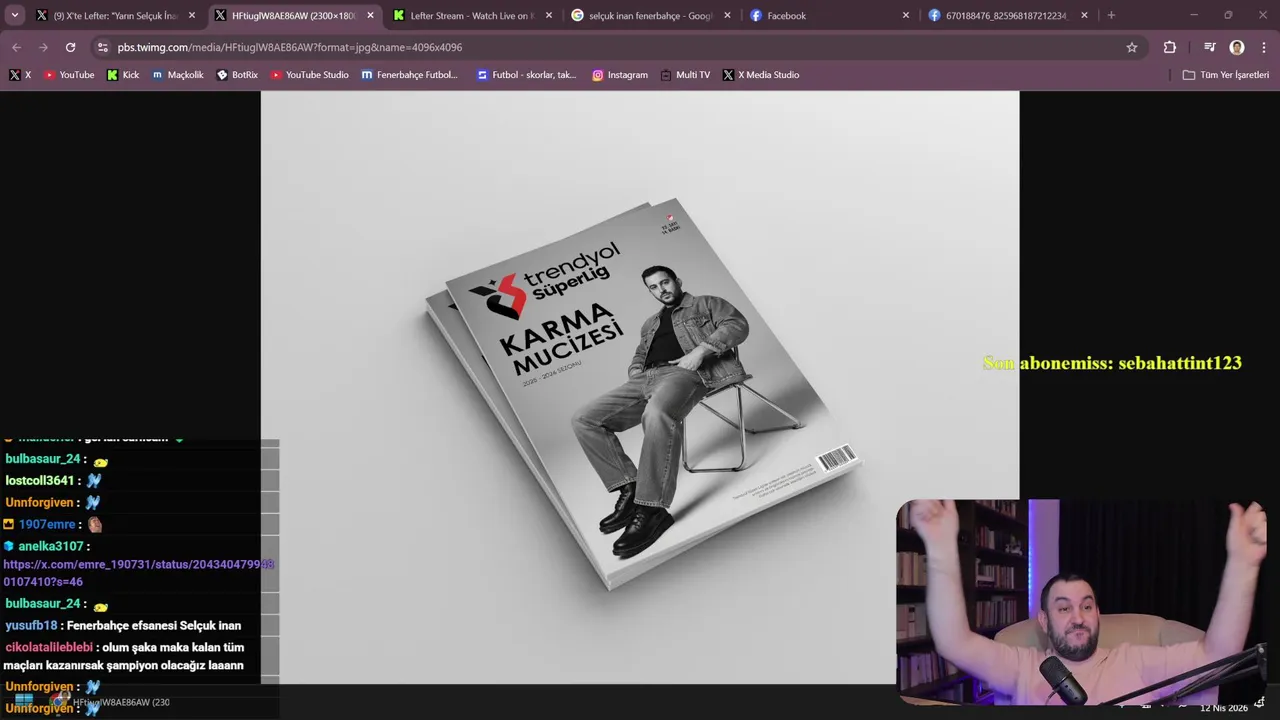
Task: Switch to the 670188476 image tab
Action: pyautogui.click(x=1007, y=16)
